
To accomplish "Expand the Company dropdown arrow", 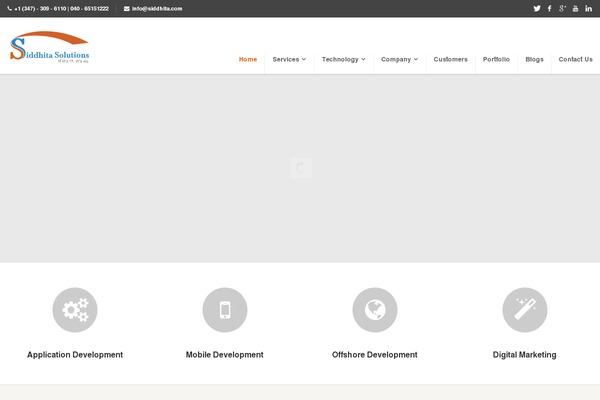I will click(x=416, y=59).
